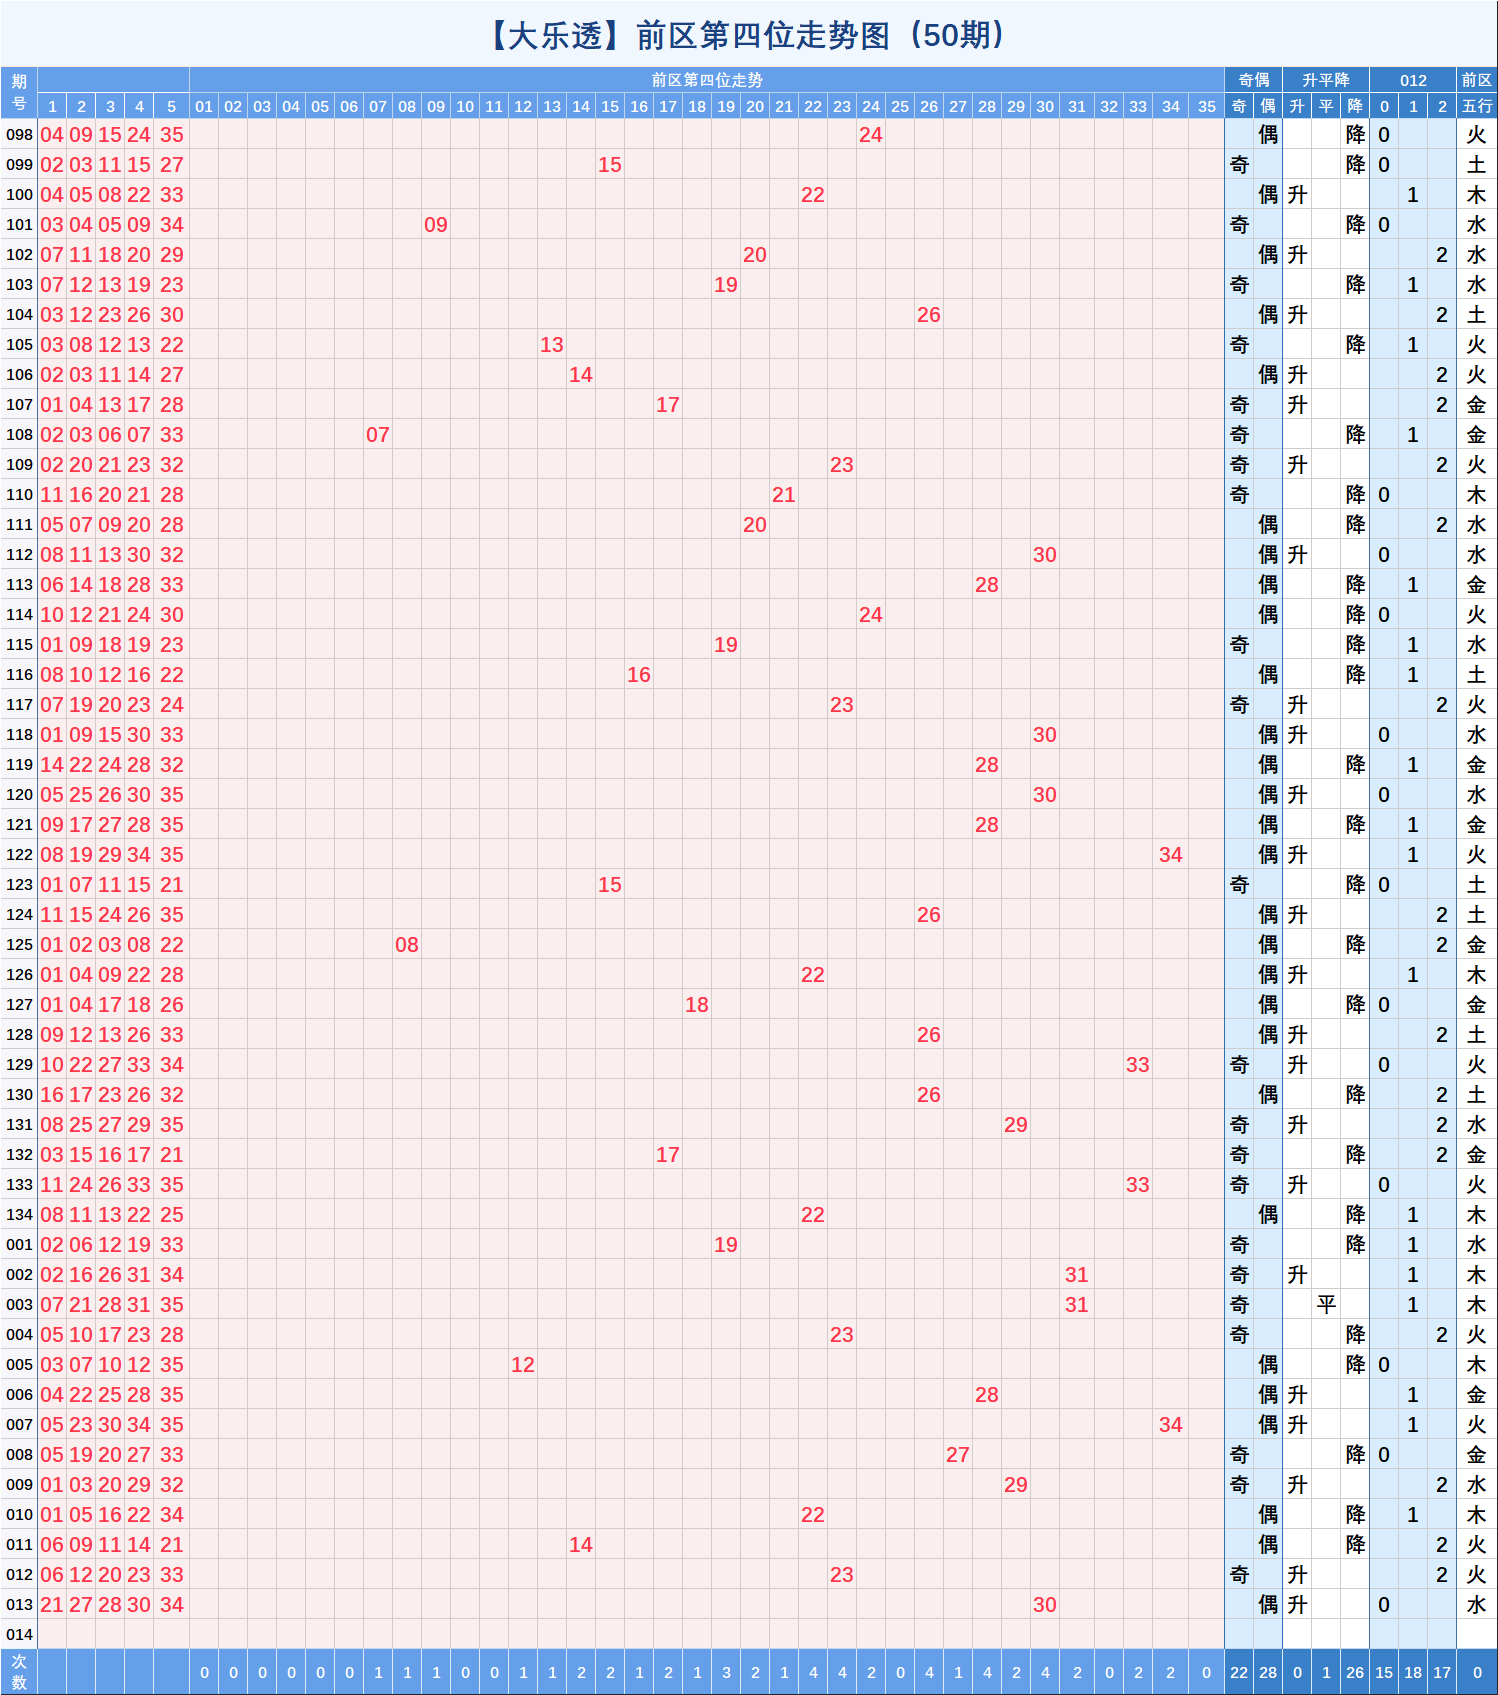
Task: Click the trend header number 35
Action: click(1207, 106)
